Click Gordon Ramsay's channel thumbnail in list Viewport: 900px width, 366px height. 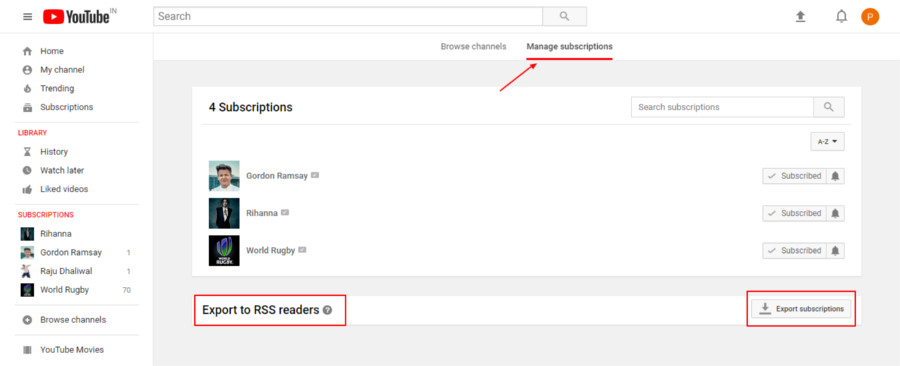(224, 176)
